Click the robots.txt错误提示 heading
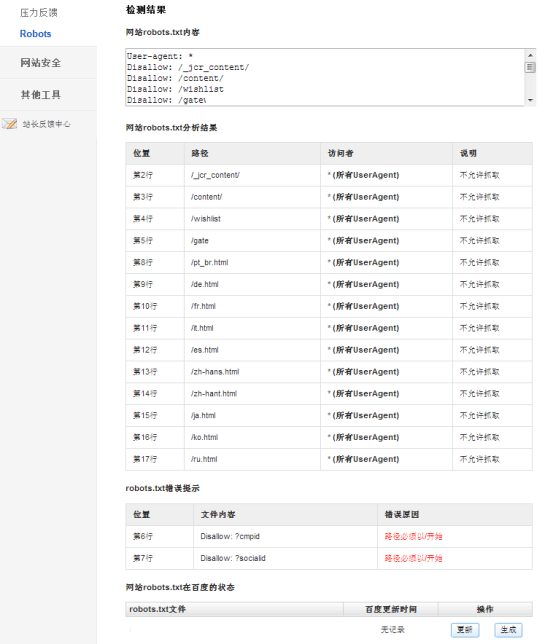The height and width of the screenshot is (644, 545). (x=163, y=488)
